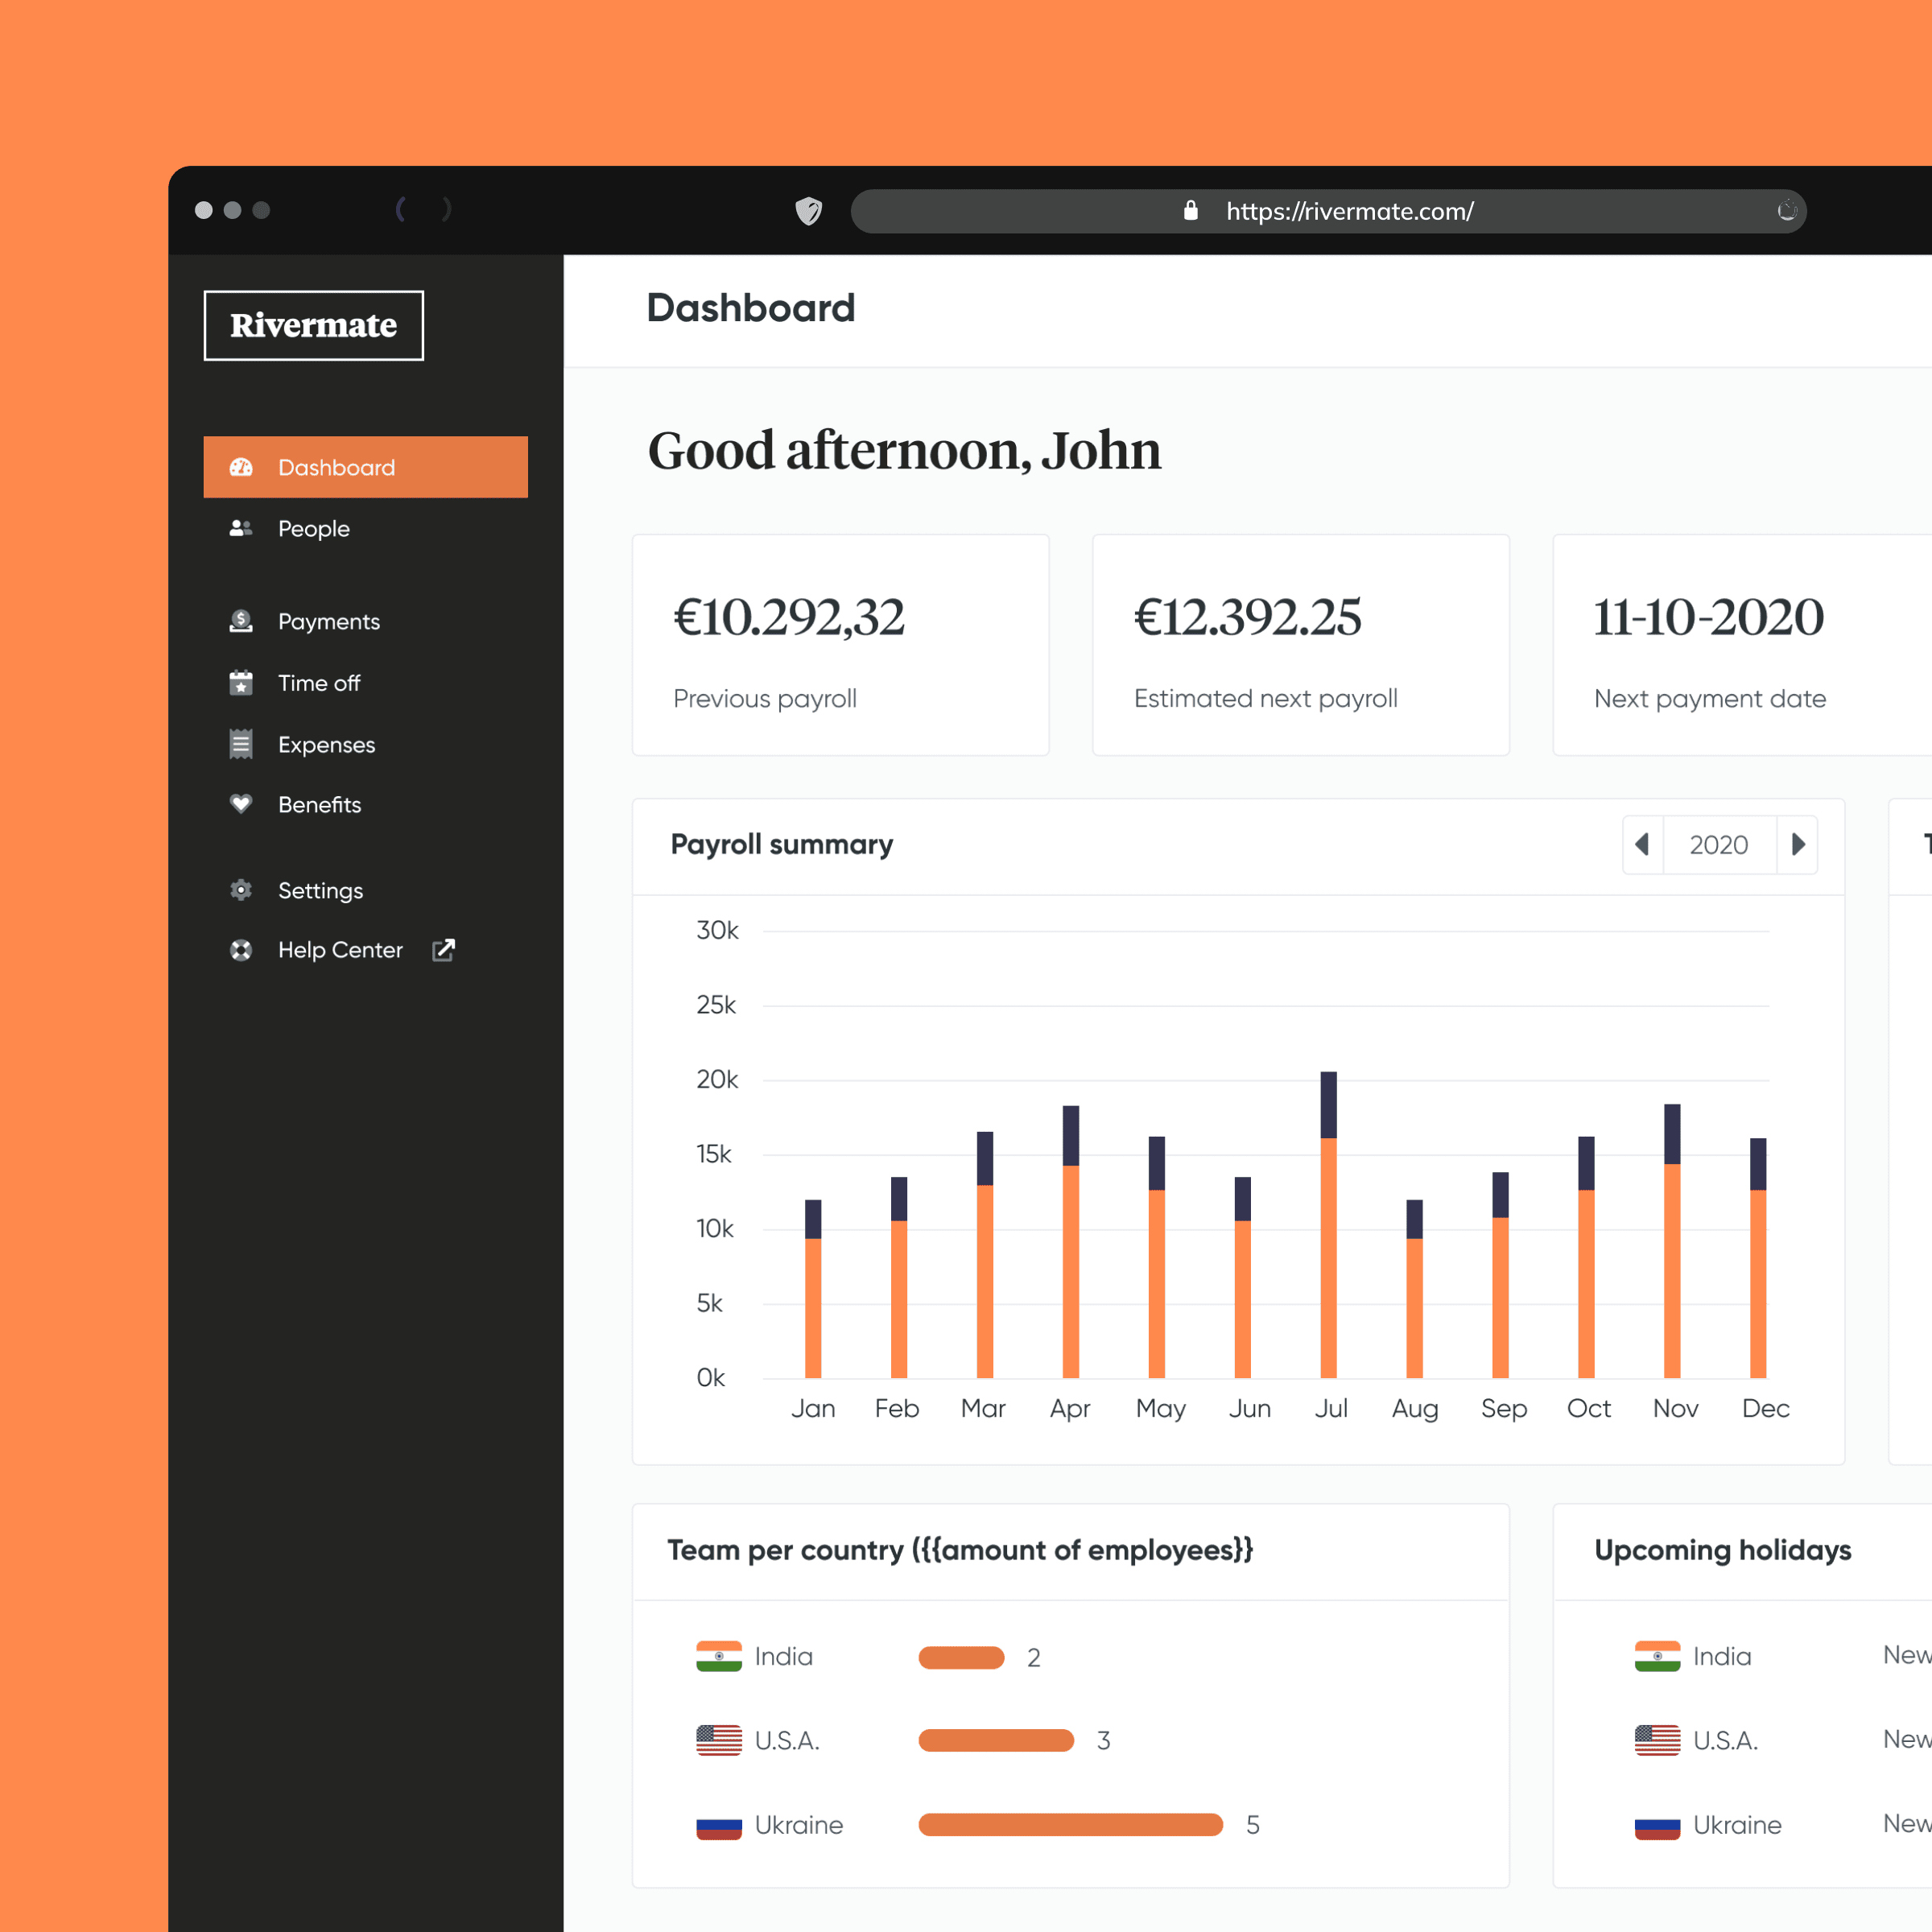The height and width of the screenshot is (1932, 1932).
Task: Click the Good afternoon, John greeting
Action: tap(904, 450)
